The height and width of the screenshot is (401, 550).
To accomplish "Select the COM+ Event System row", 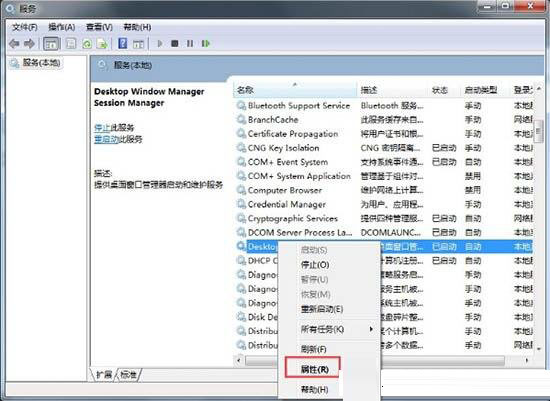I will (385, 162).
